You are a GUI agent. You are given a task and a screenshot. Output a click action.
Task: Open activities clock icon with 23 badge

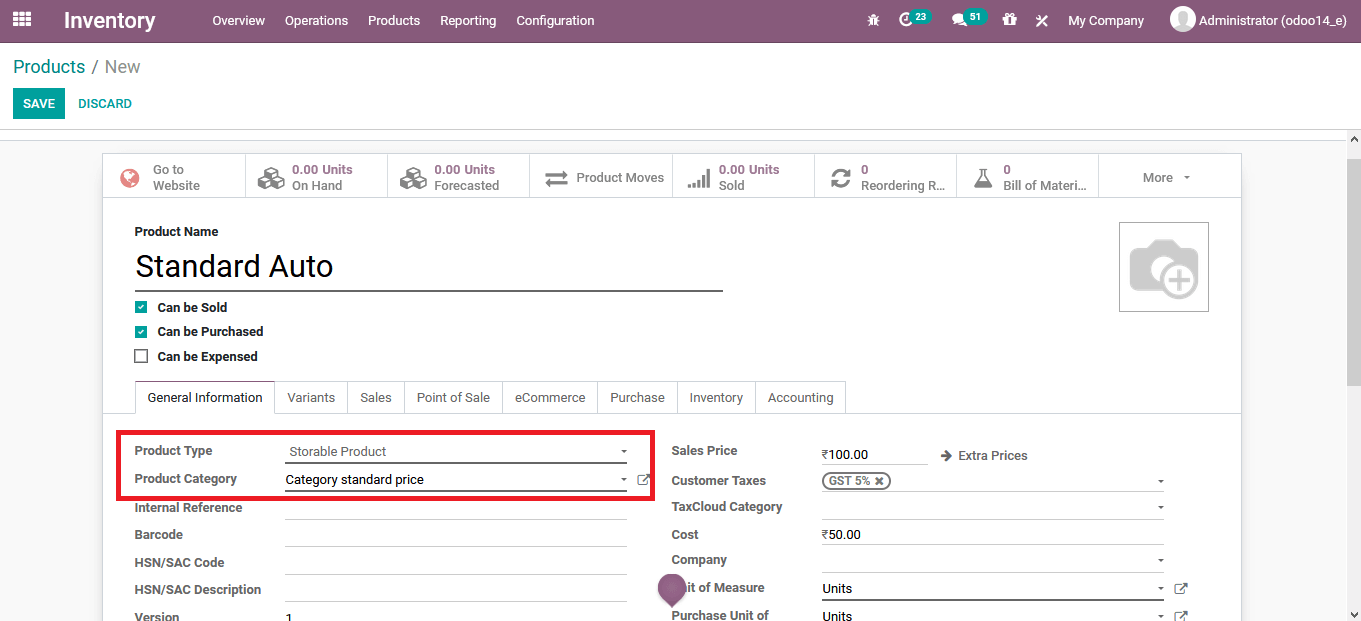906,20
